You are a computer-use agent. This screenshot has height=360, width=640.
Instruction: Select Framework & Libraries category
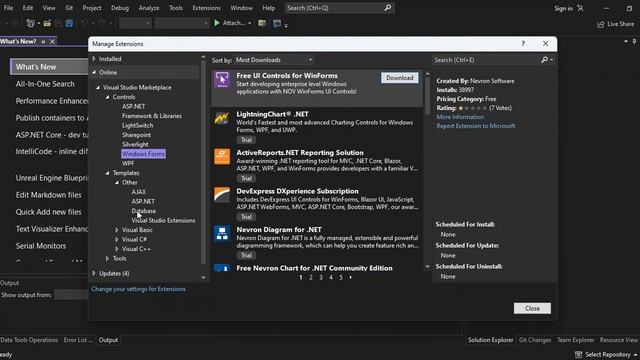click(x=152, y=116)
